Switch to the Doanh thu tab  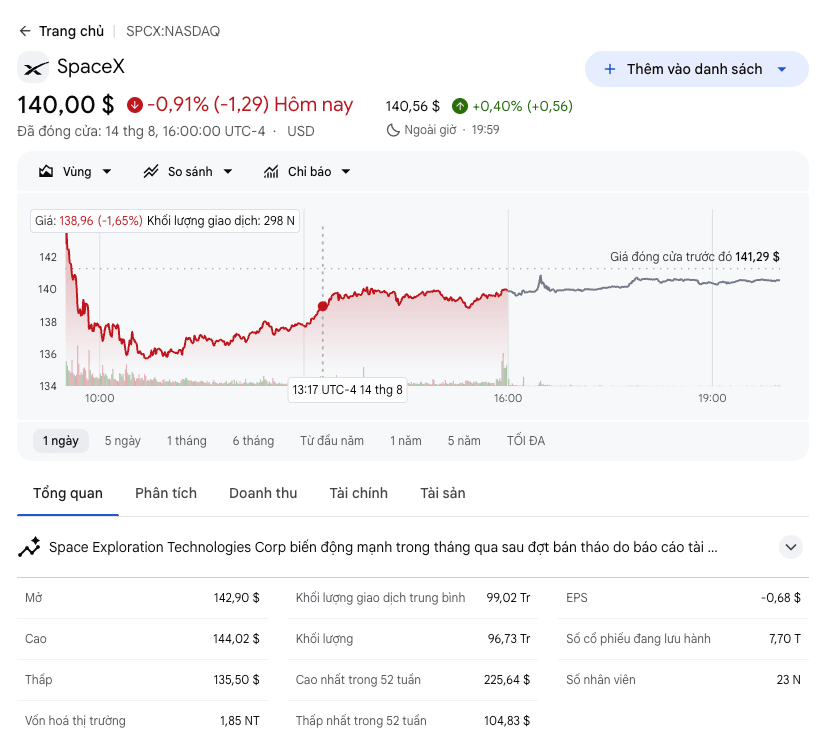[x=263, y=493]
